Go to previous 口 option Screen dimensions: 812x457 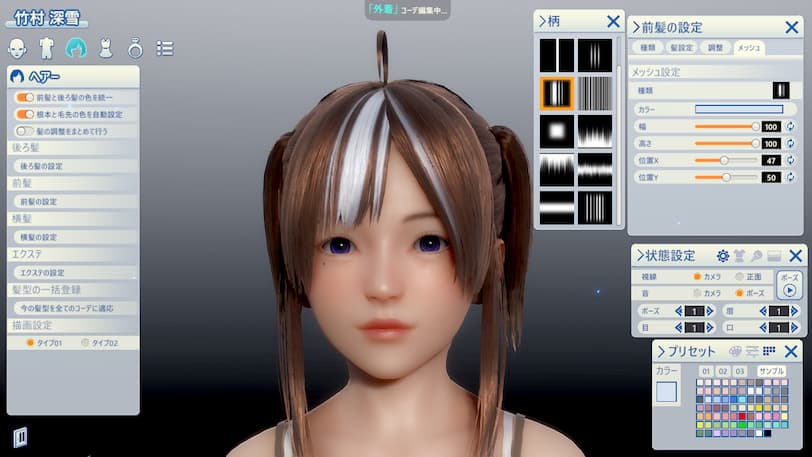763,327
